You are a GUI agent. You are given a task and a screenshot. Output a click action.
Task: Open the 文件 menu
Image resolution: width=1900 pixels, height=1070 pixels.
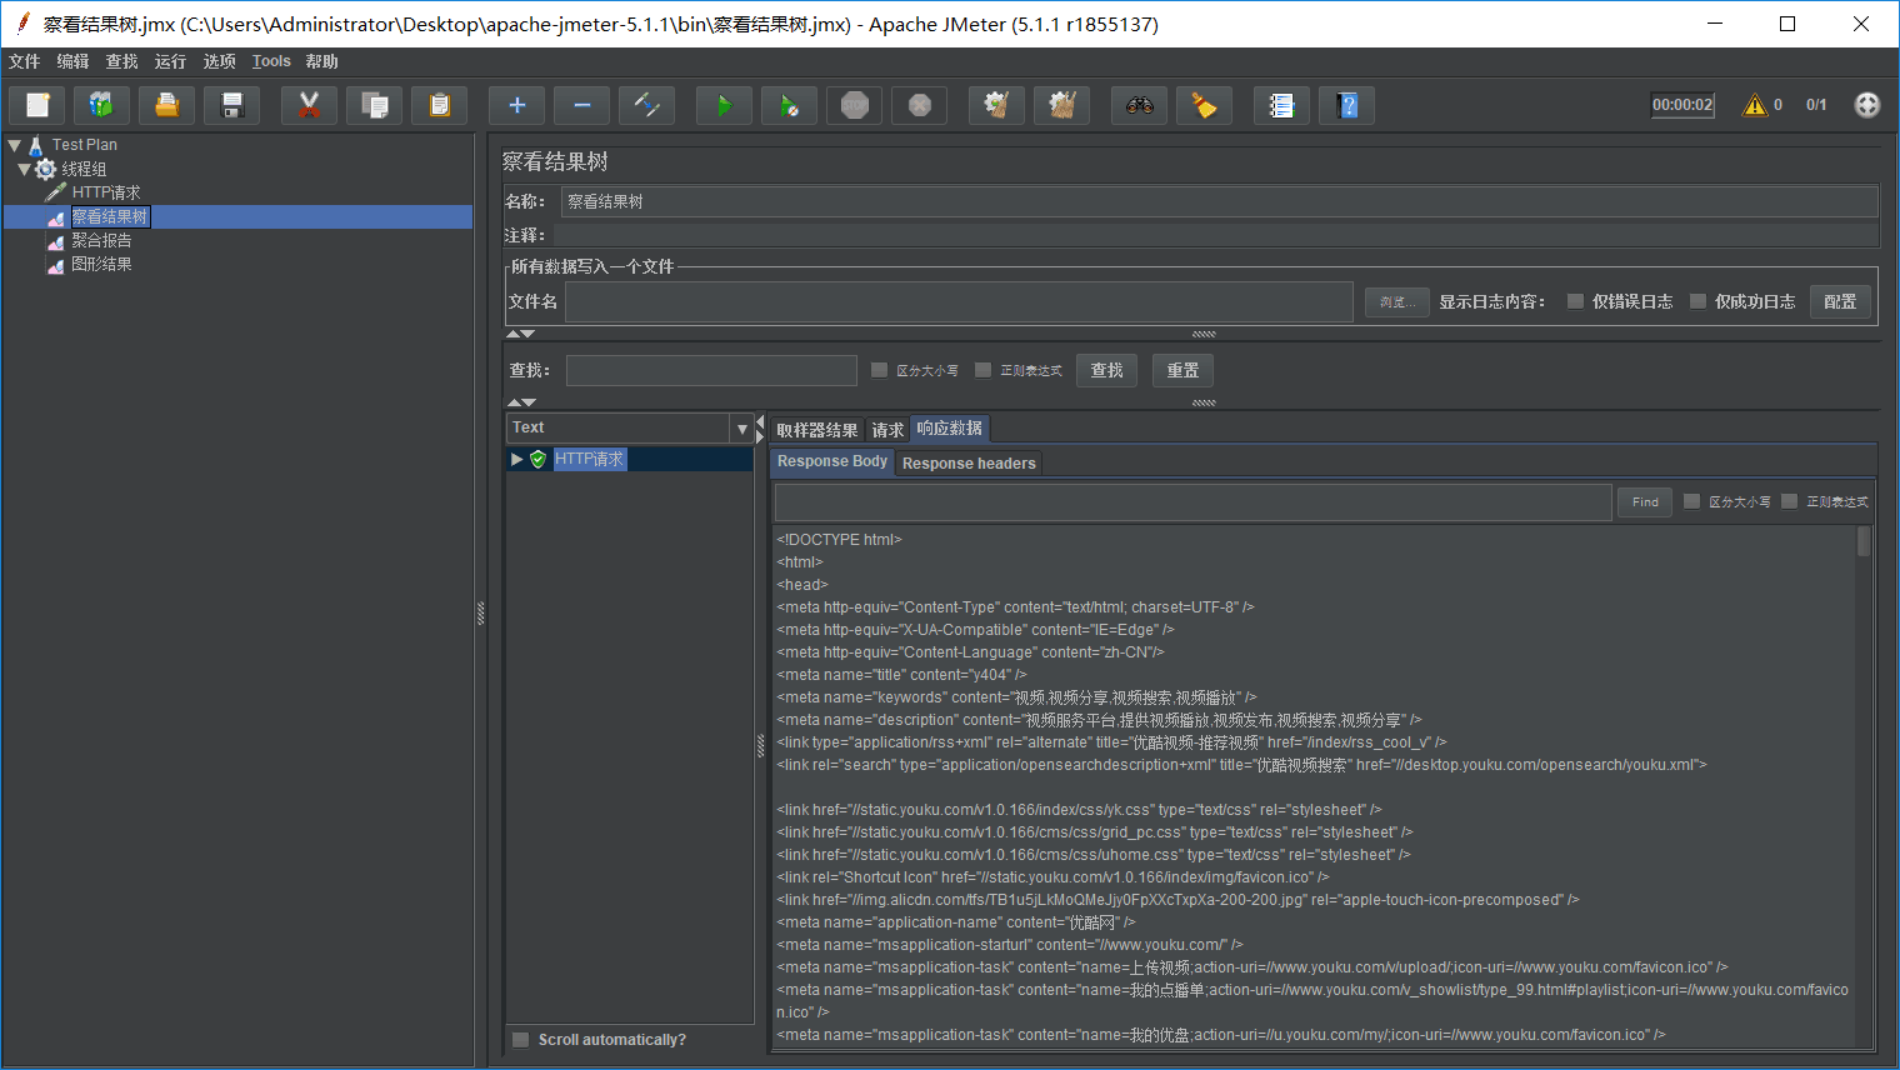pyautogui.click(x=25, y=62)
